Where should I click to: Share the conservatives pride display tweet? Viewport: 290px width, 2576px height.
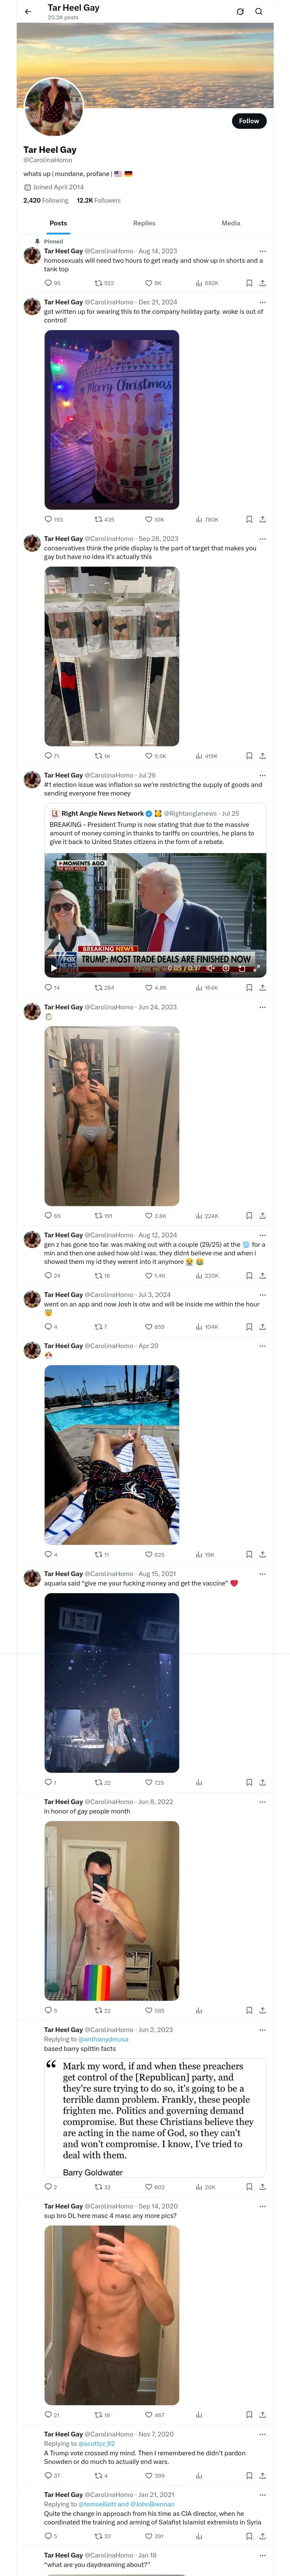pyautogui.click(x=262, y=756)
